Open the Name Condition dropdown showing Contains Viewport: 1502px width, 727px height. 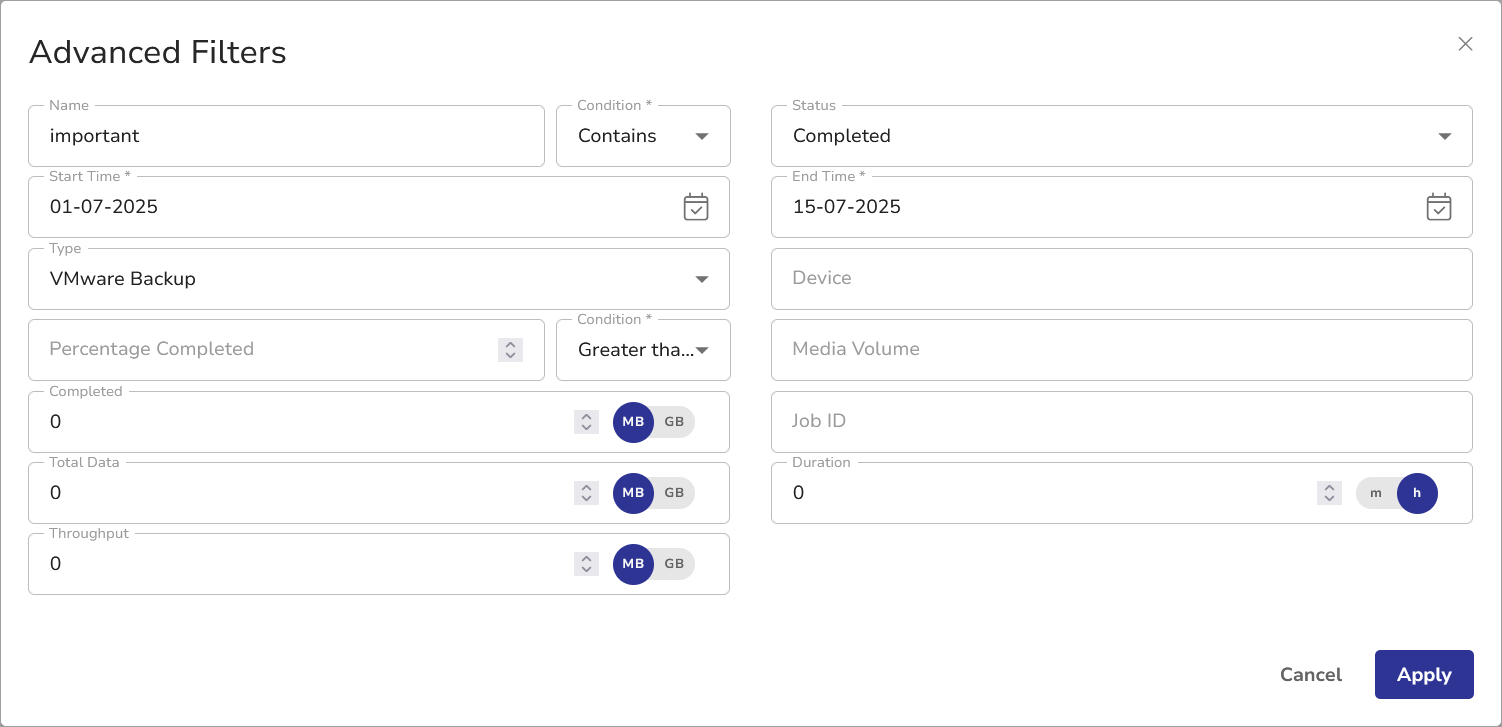pos(643,136)
